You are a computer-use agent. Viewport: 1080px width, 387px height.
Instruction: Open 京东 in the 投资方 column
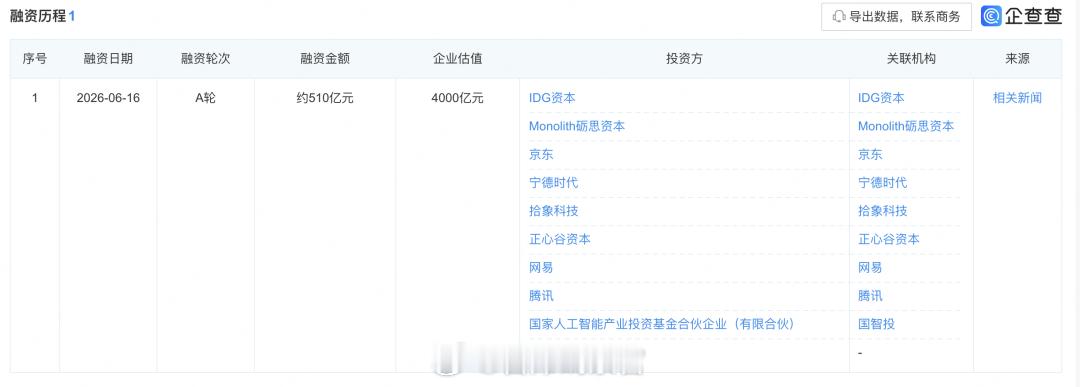[x=541, y=154]
